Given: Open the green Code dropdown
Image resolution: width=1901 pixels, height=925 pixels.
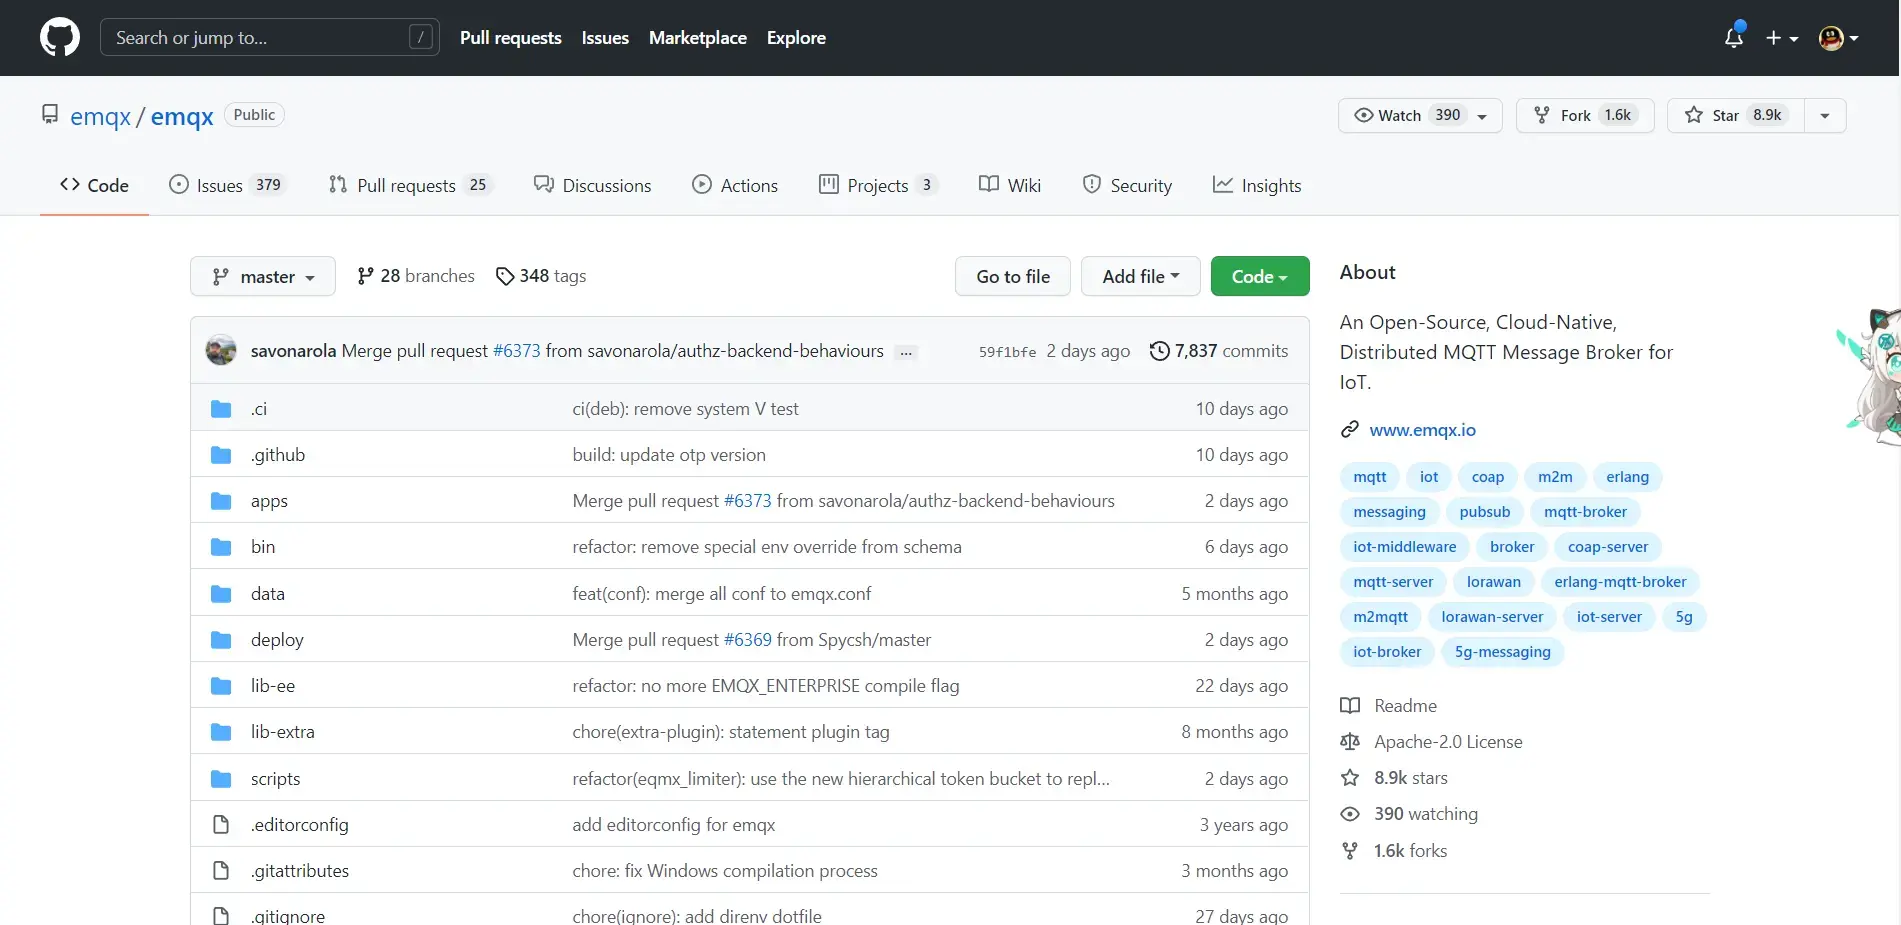Looking at the screenshot, I should pos(1259,277).
